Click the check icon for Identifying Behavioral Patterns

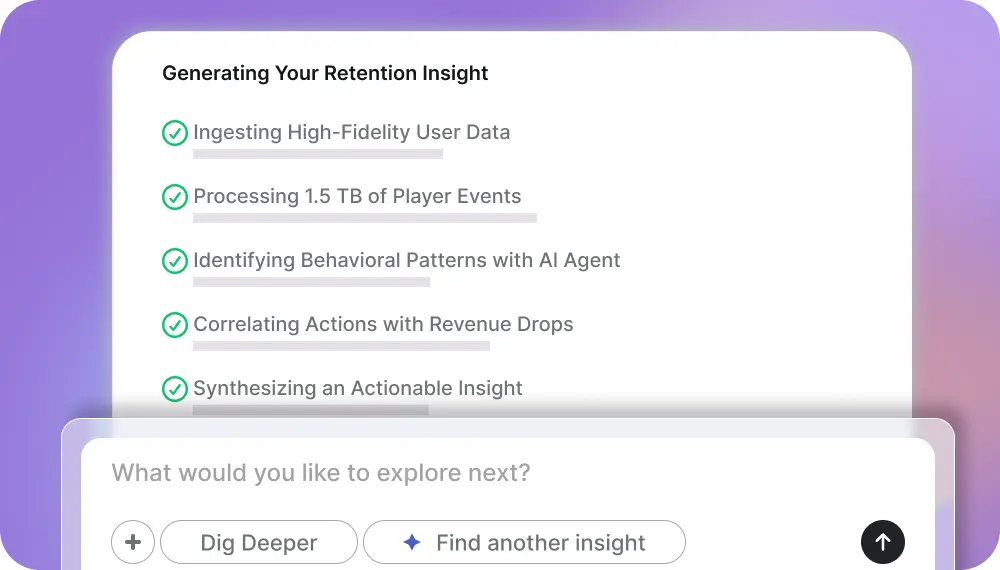(175, 261)
